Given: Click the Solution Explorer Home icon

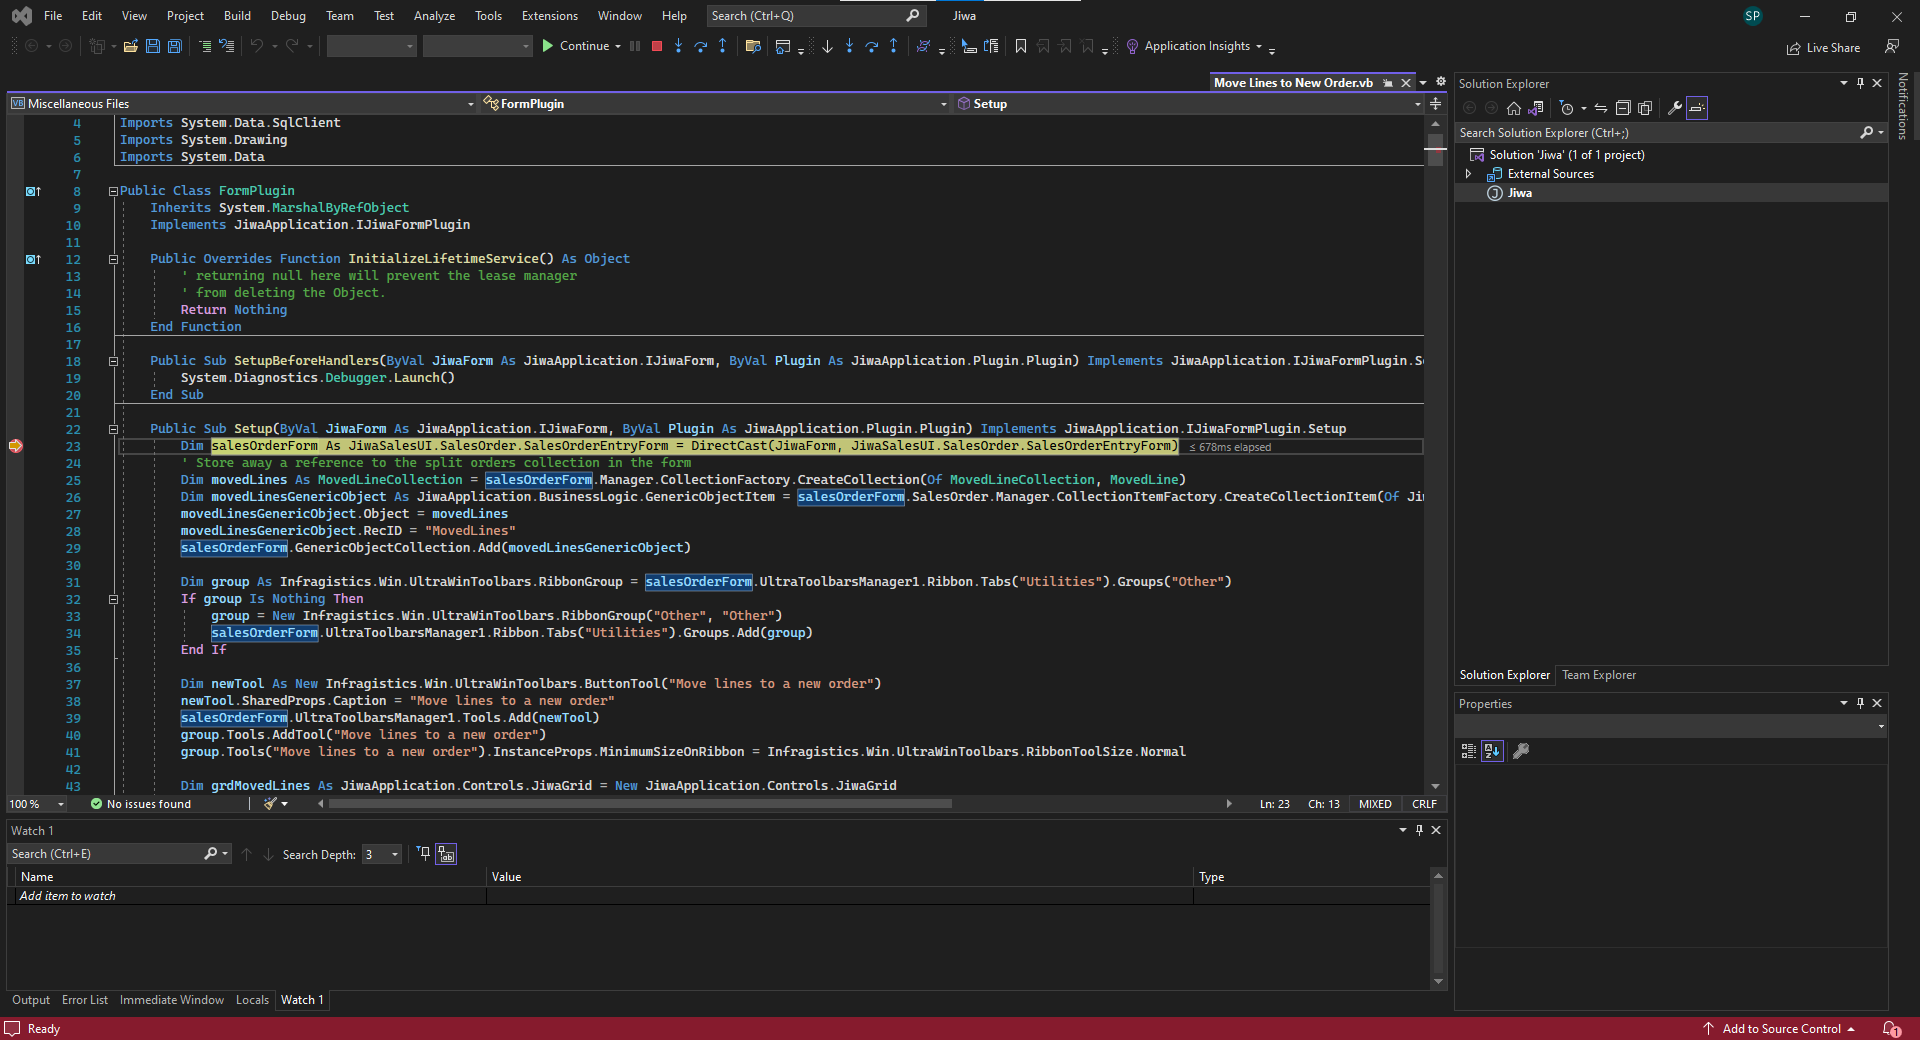Looking at the screenshot, I should (x=1514, y=108).
